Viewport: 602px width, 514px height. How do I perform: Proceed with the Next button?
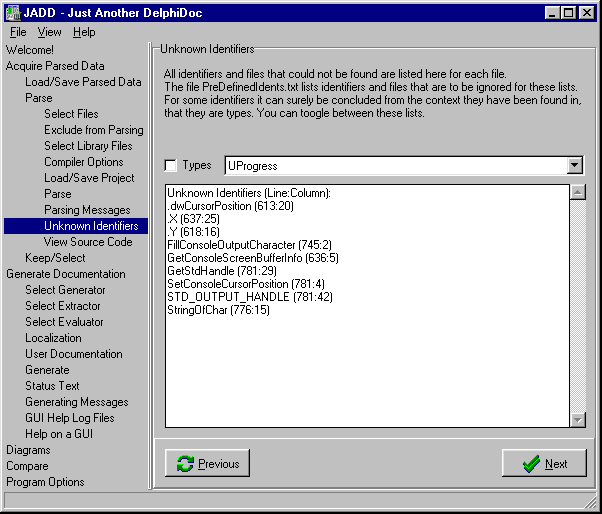click(544, 463)
